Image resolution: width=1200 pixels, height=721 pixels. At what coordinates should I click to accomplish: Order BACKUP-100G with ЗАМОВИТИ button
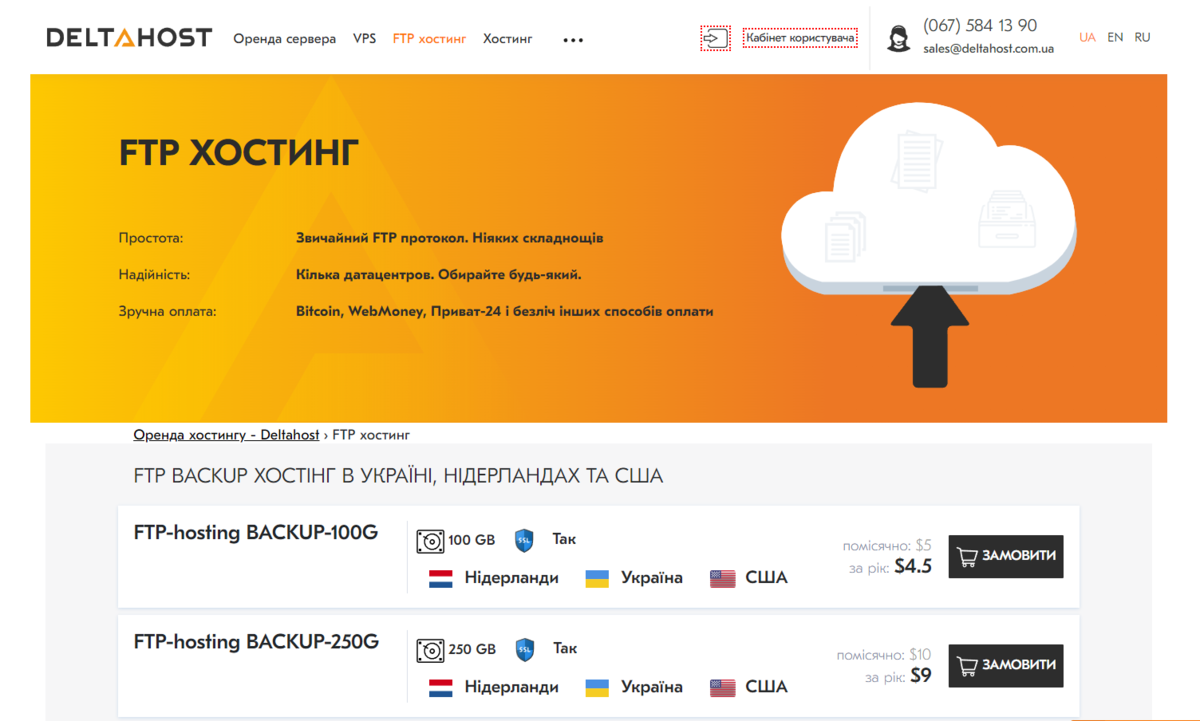click(x=1006, y=556)
